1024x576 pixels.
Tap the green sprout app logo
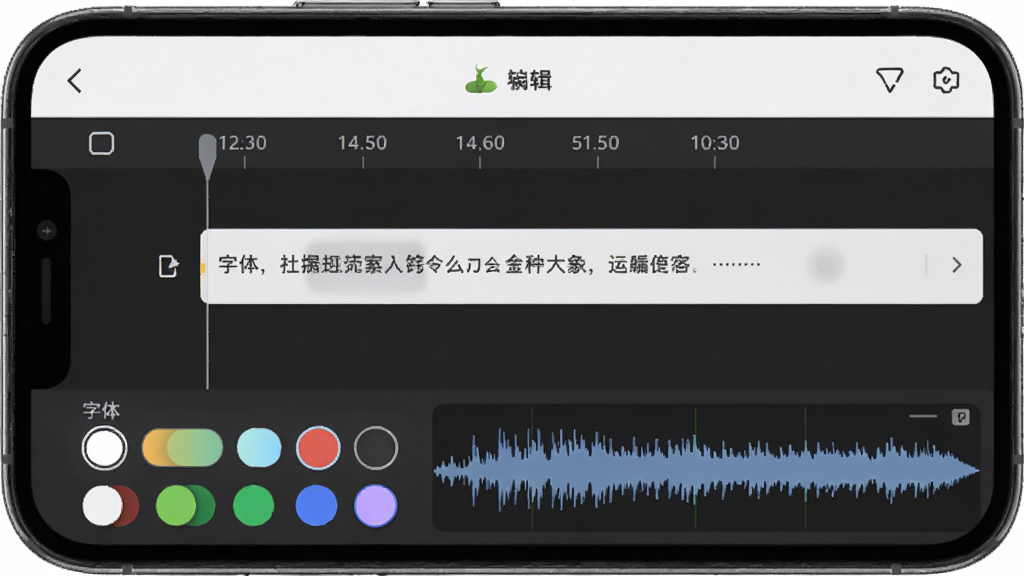coord(481,80)
